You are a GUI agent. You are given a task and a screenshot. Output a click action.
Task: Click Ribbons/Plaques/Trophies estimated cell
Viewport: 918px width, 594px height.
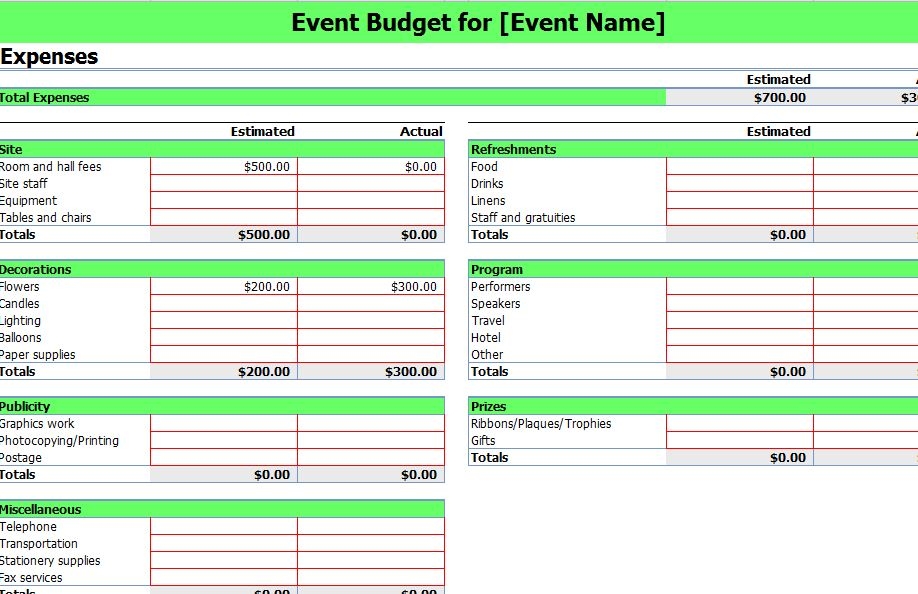[739, 423]
